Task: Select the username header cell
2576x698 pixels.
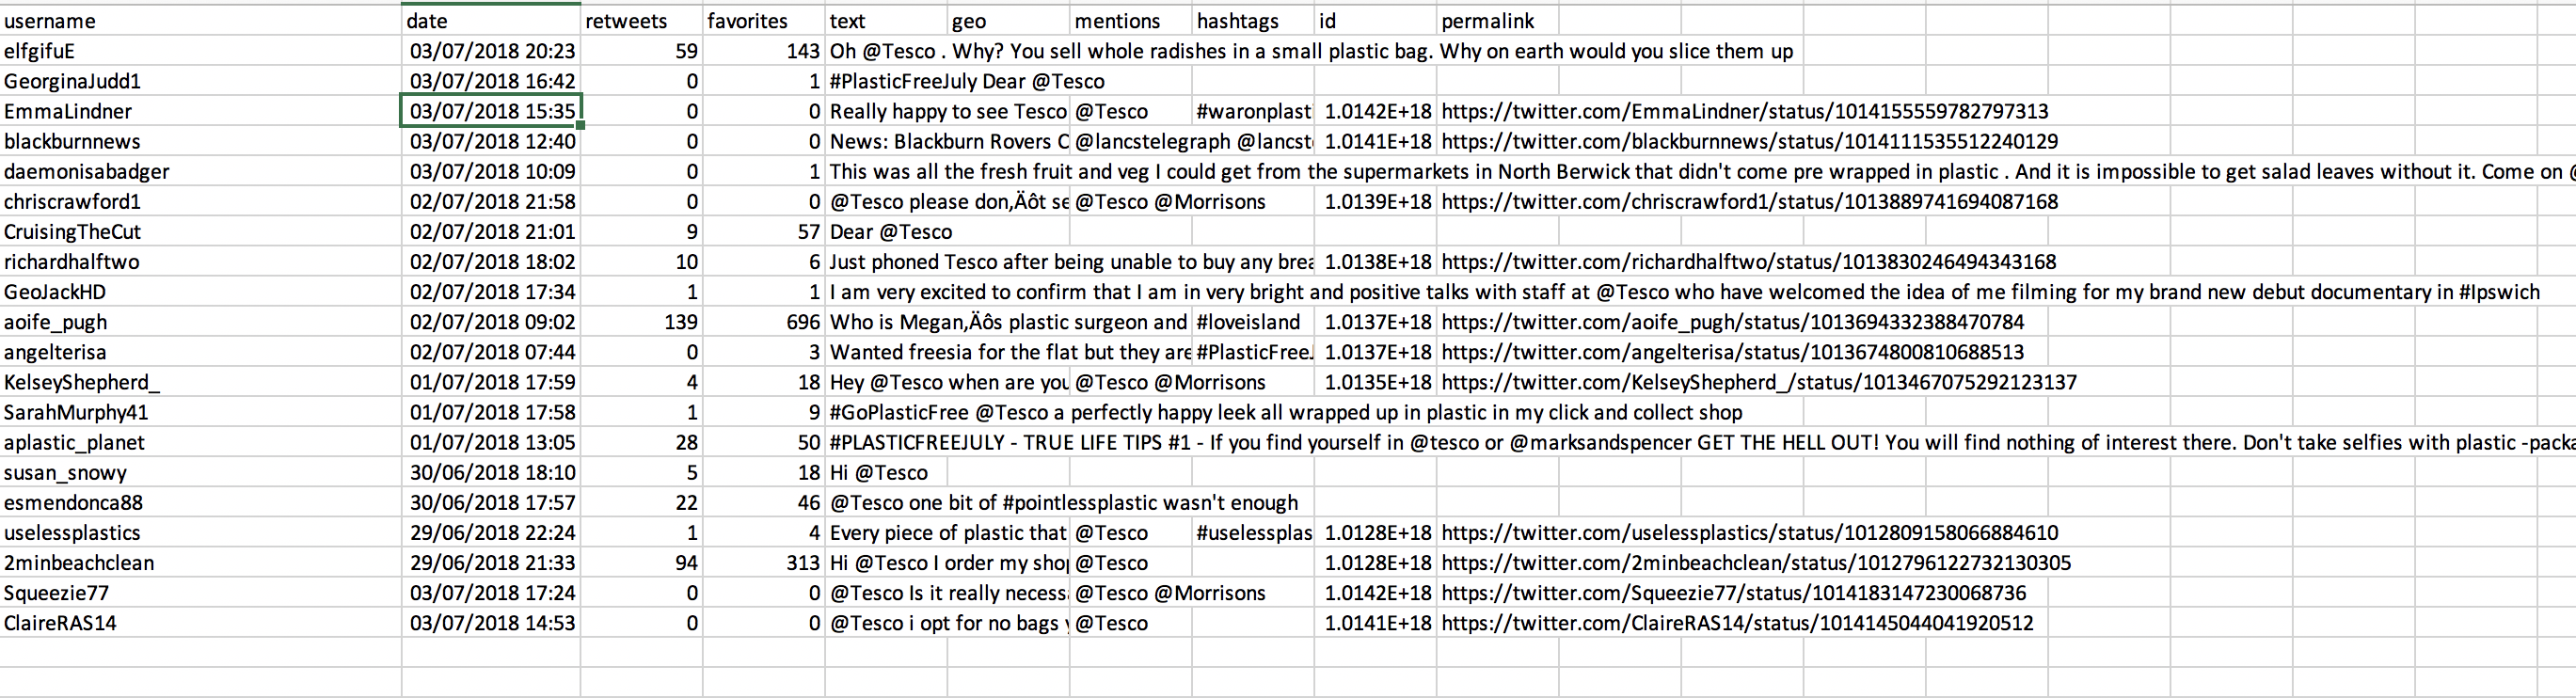Action: (x=200, y=21)
